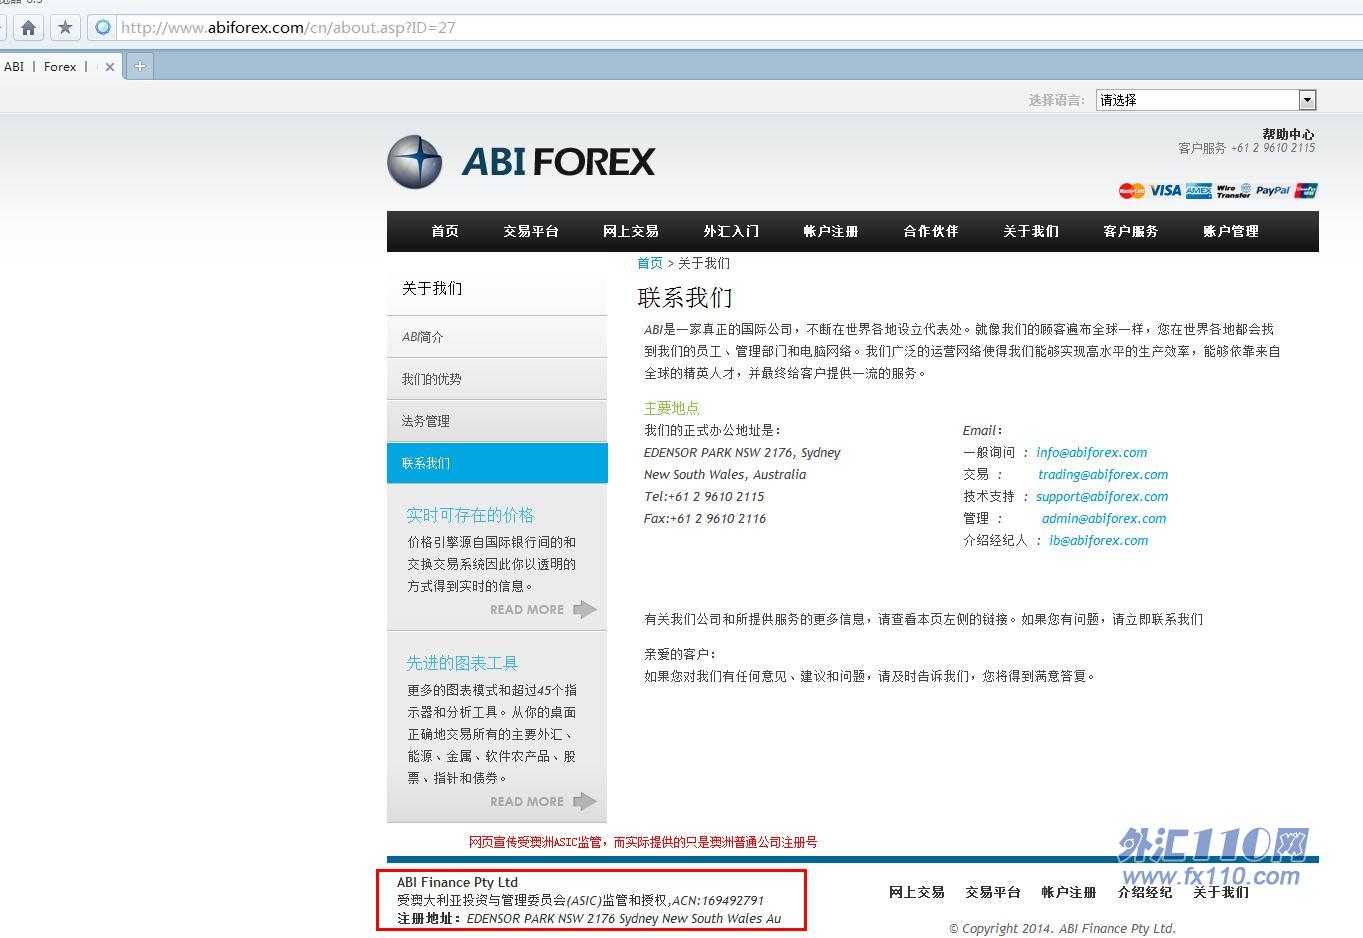Email trading@abiforex.com link

click(1103, 474)
